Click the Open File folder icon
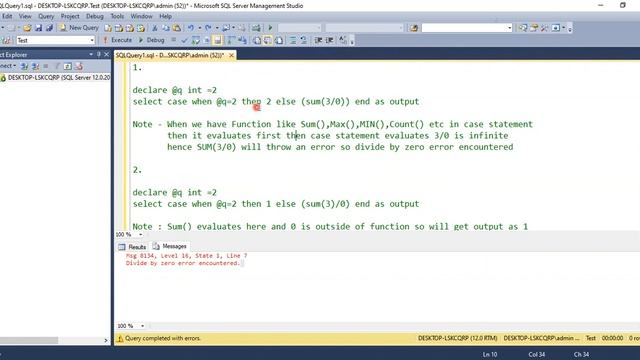The height and width of the screenshot is (360, 640). 27,28
